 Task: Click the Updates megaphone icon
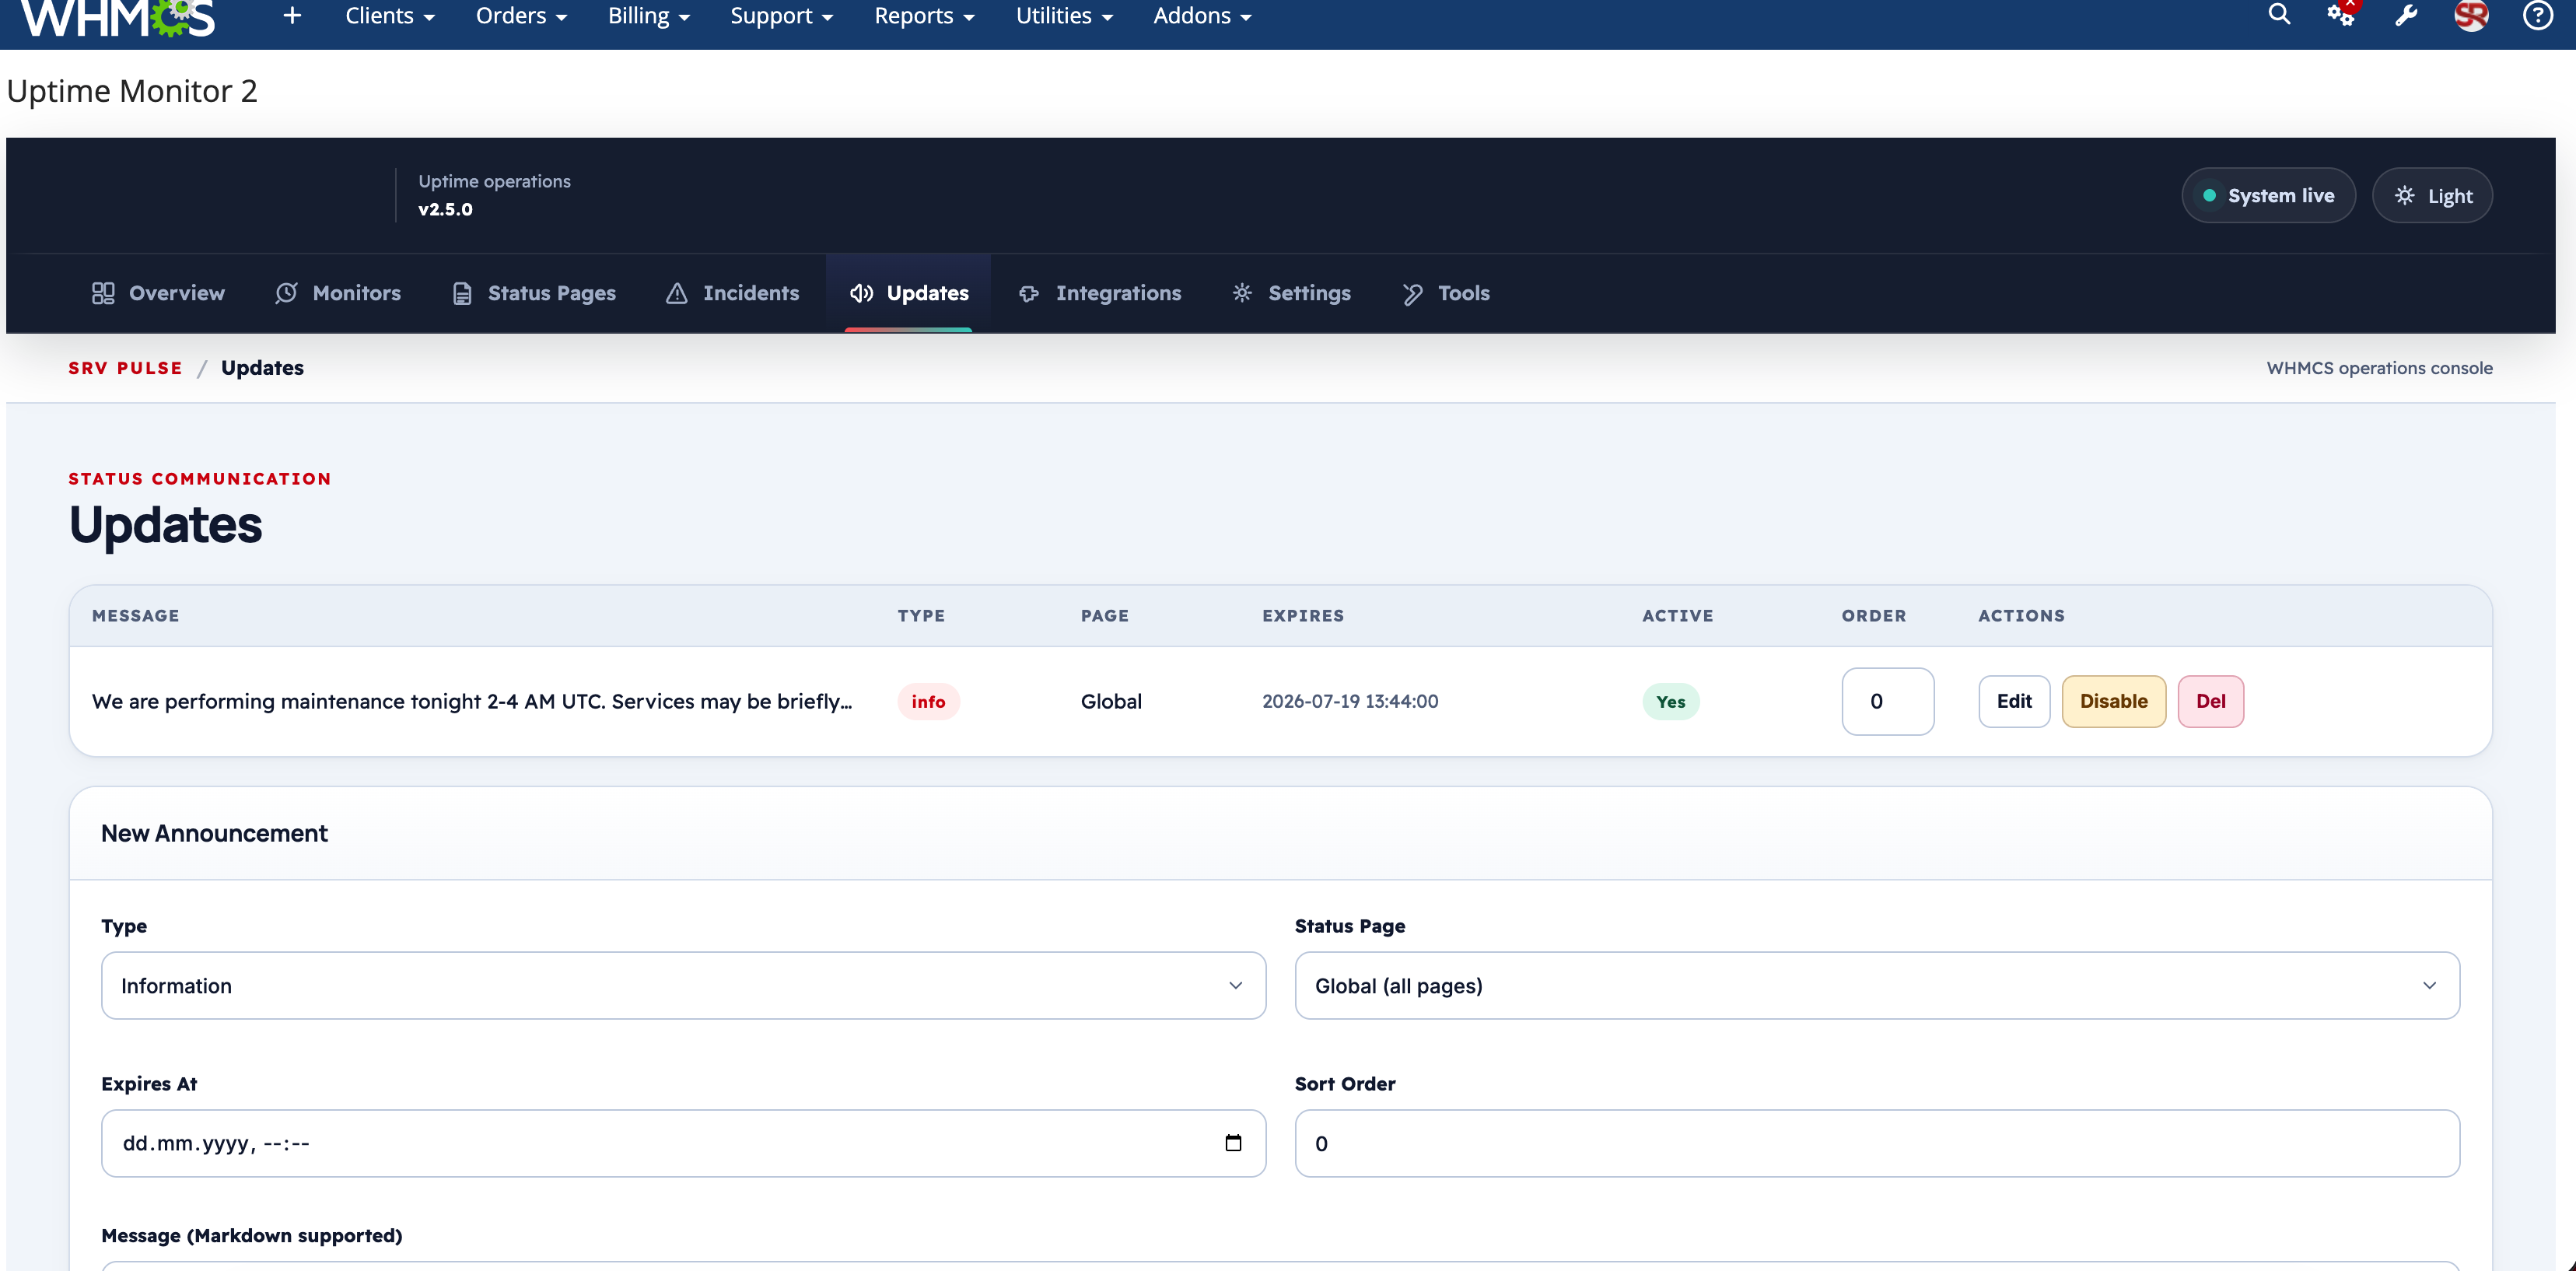click(x=861, y=293)
